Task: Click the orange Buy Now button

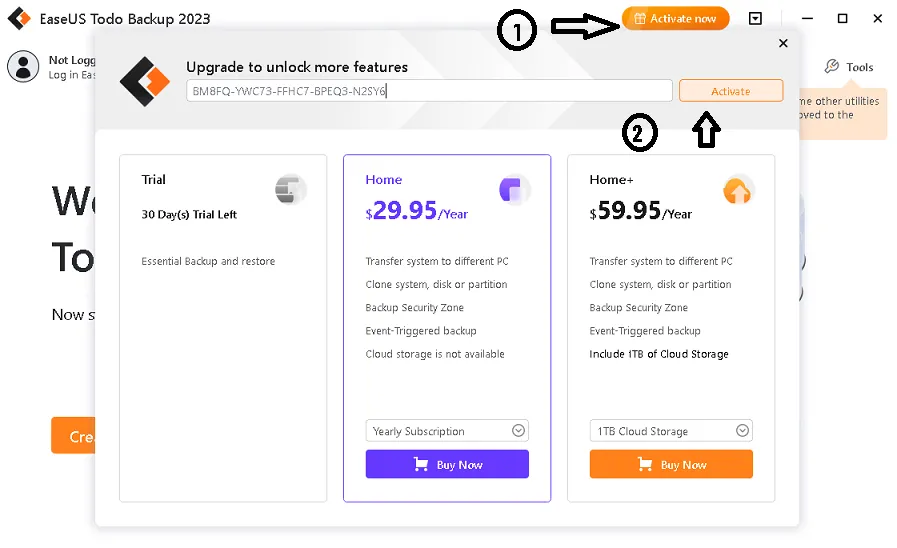Action: [x=671, y=464]
